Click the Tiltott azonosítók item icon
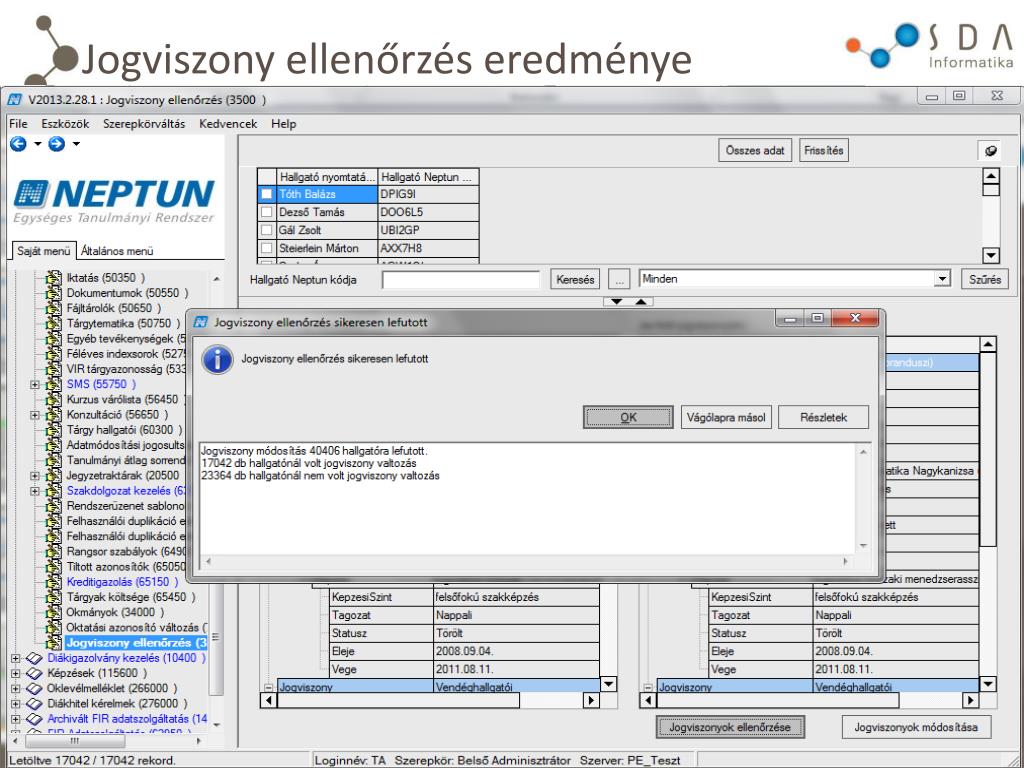The width and height of the screenshot is (1024, 768). (x=54, y=566)
